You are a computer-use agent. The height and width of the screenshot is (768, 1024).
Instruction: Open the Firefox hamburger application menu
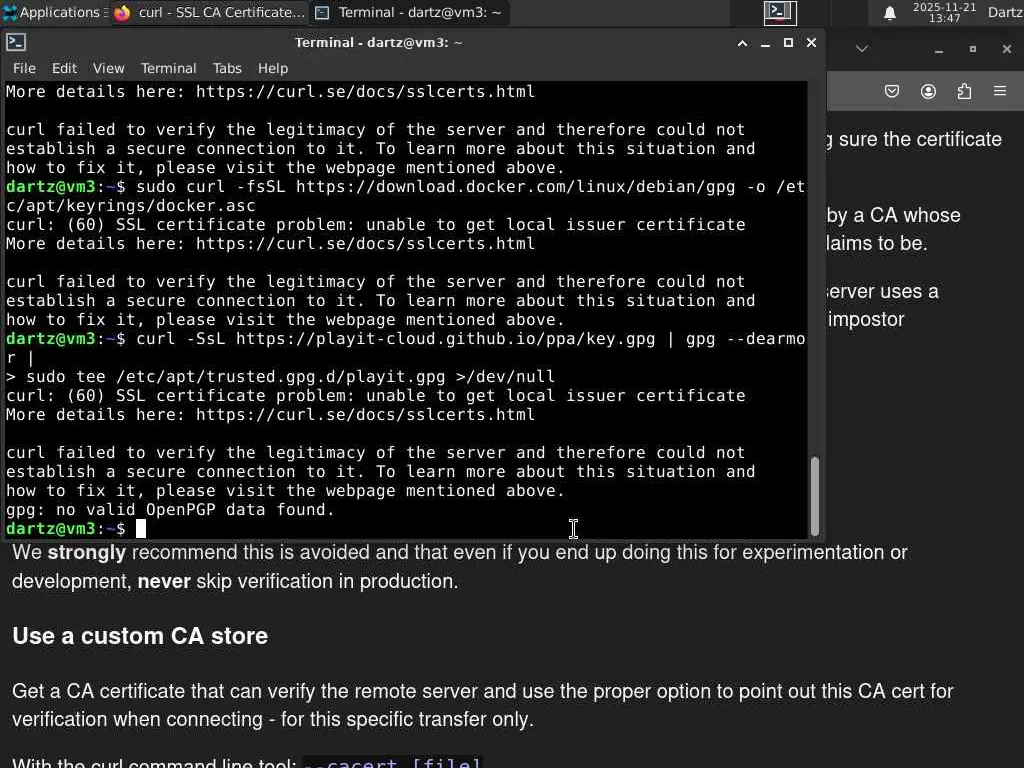[1000, 91]
